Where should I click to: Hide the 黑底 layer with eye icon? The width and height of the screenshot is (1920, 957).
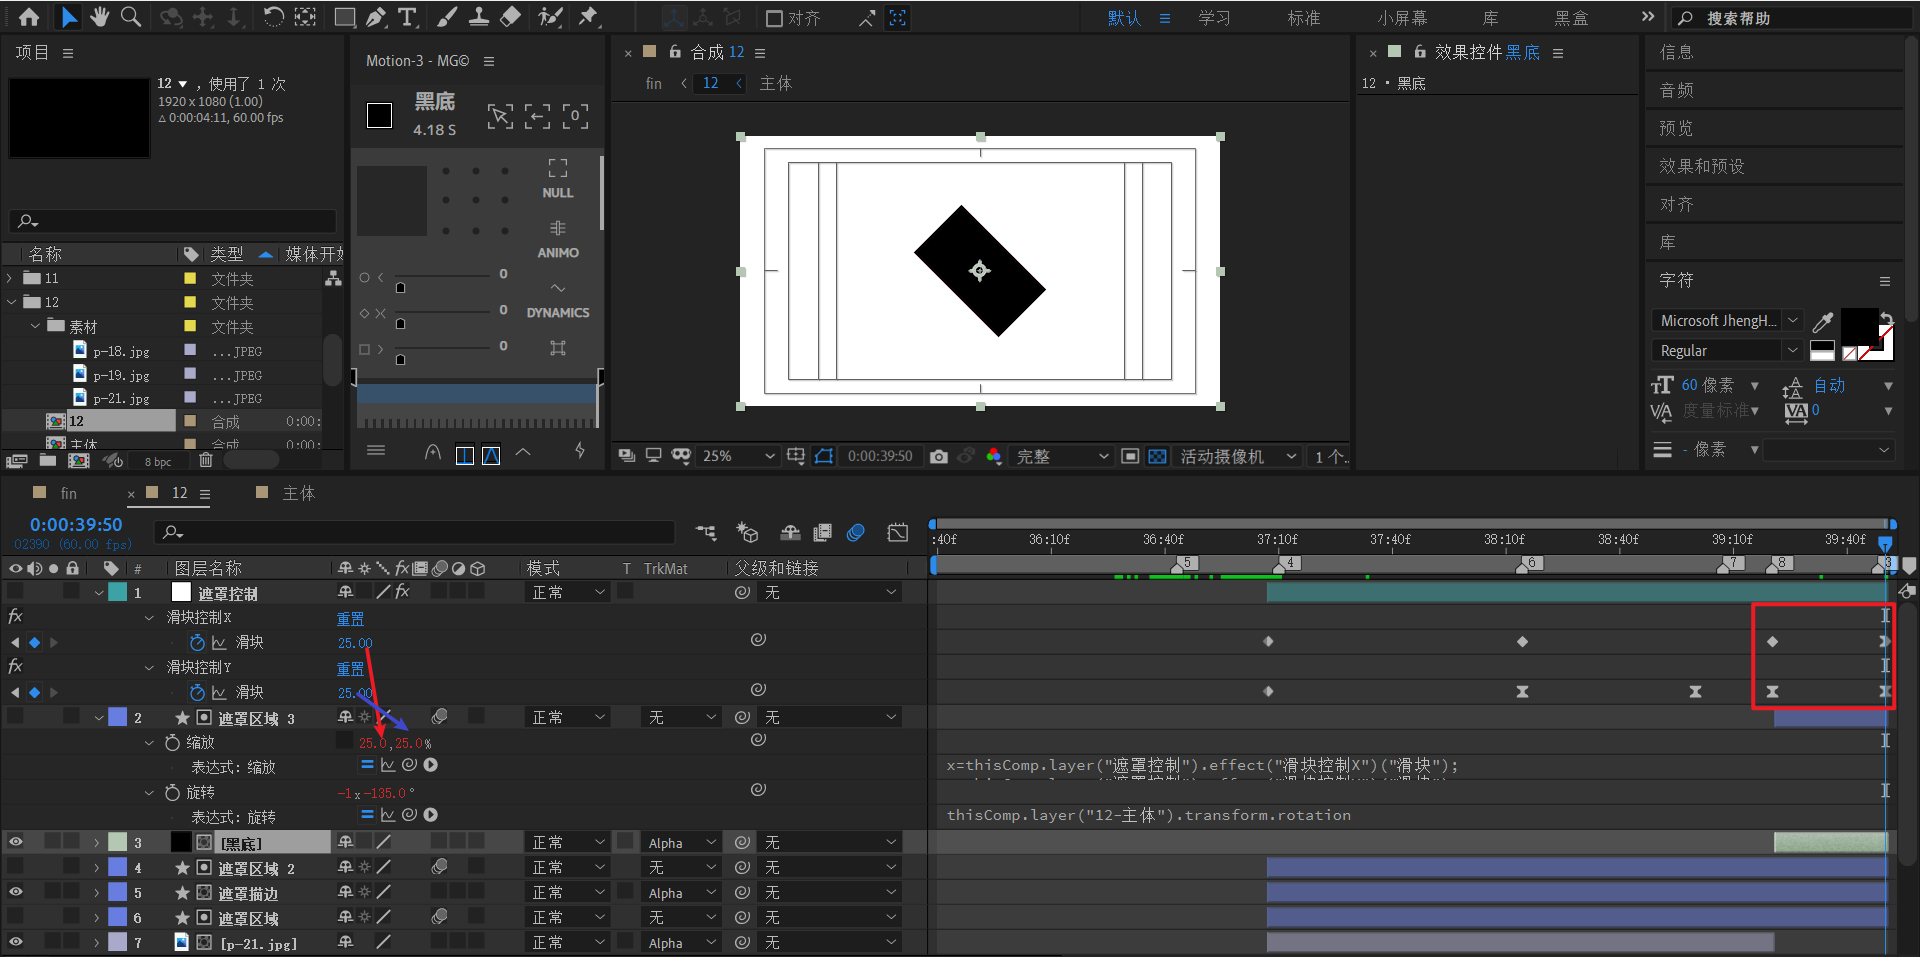pos(16,842)
